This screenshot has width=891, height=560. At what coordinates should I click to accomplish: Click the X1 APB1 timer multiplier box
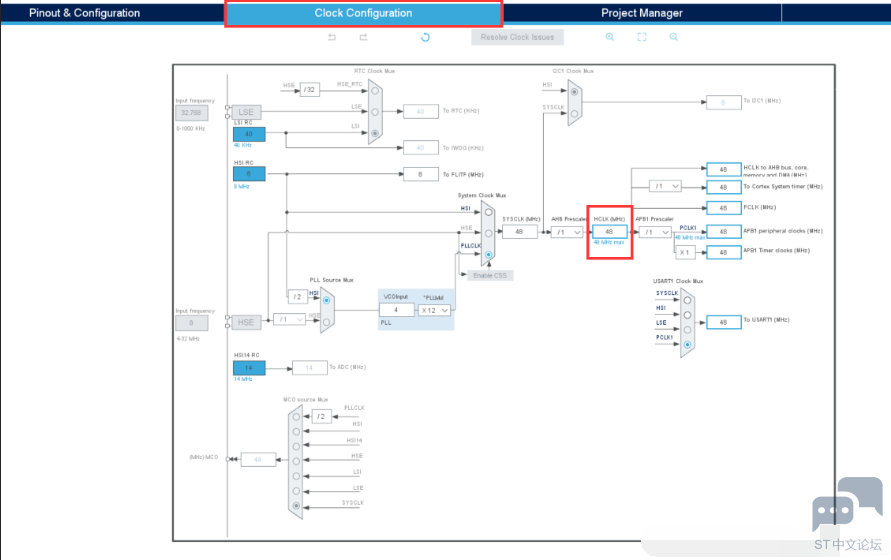click(x=685, y=252)
